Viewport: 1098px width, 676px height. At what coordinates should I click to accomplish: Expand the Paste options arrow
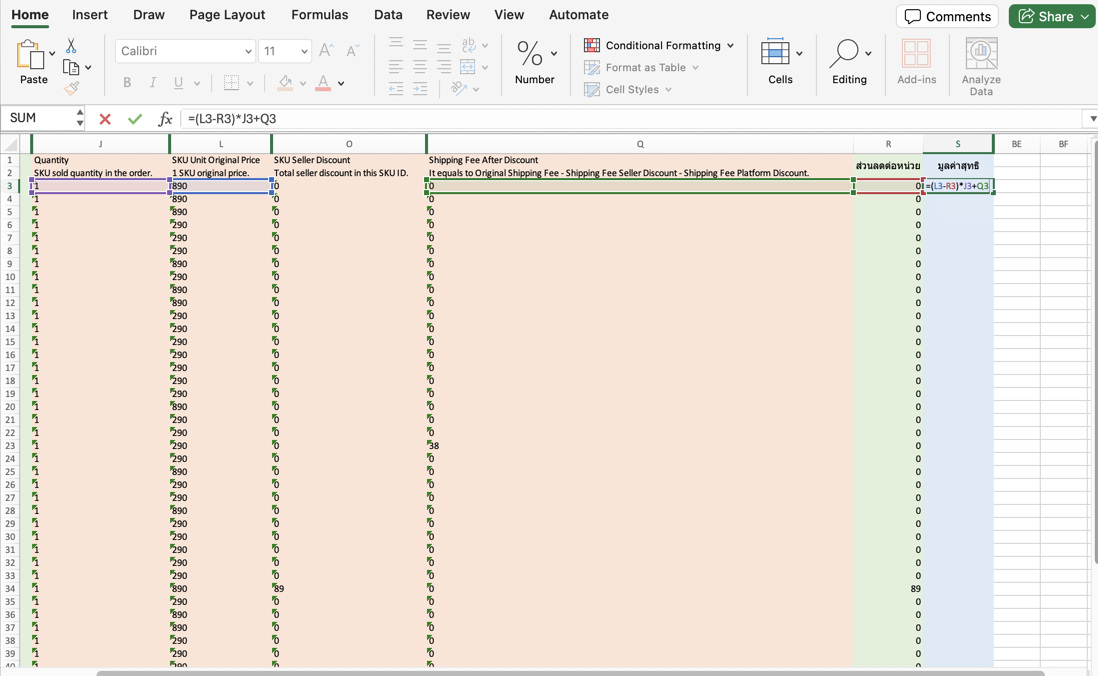coord(52,53)
